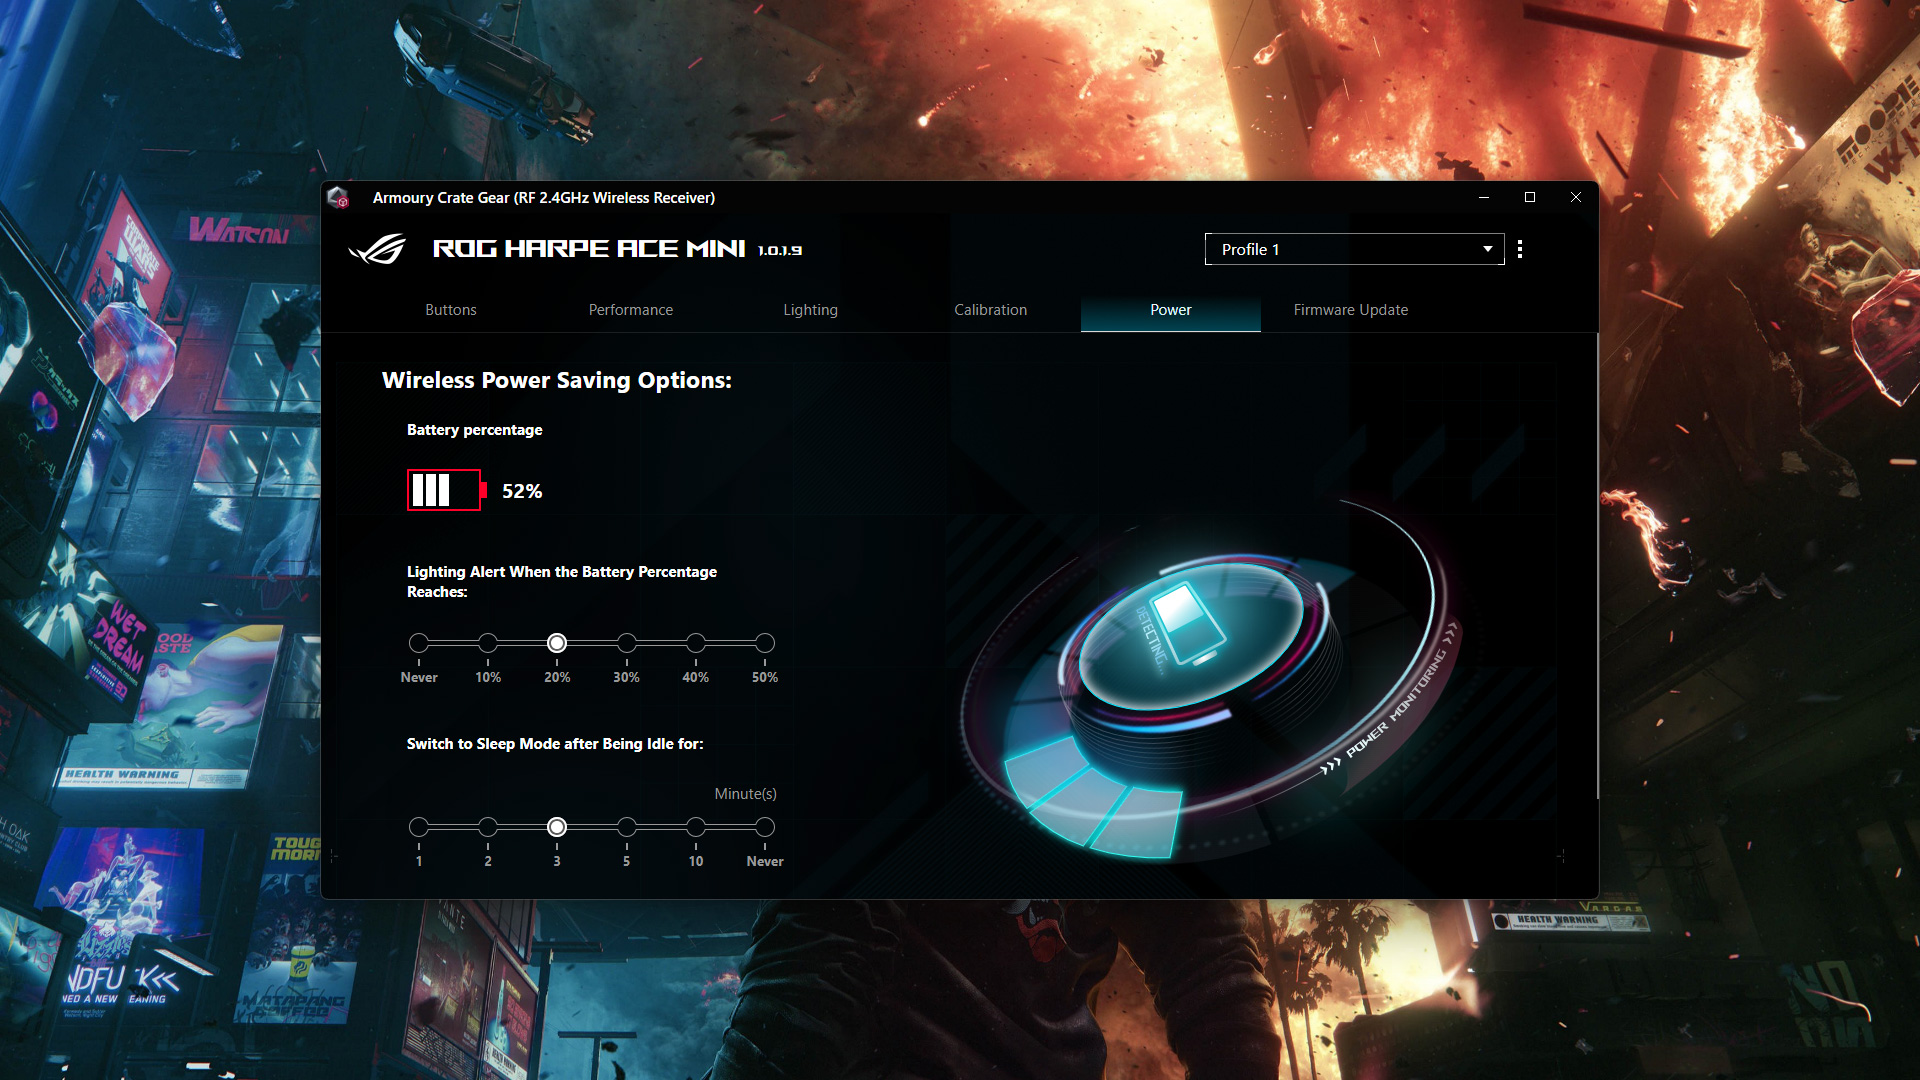Maximize the Armoury Crate Gear window
Image resolution: width=1920 pixels, height=1080 pixels.
point(1530,197)
